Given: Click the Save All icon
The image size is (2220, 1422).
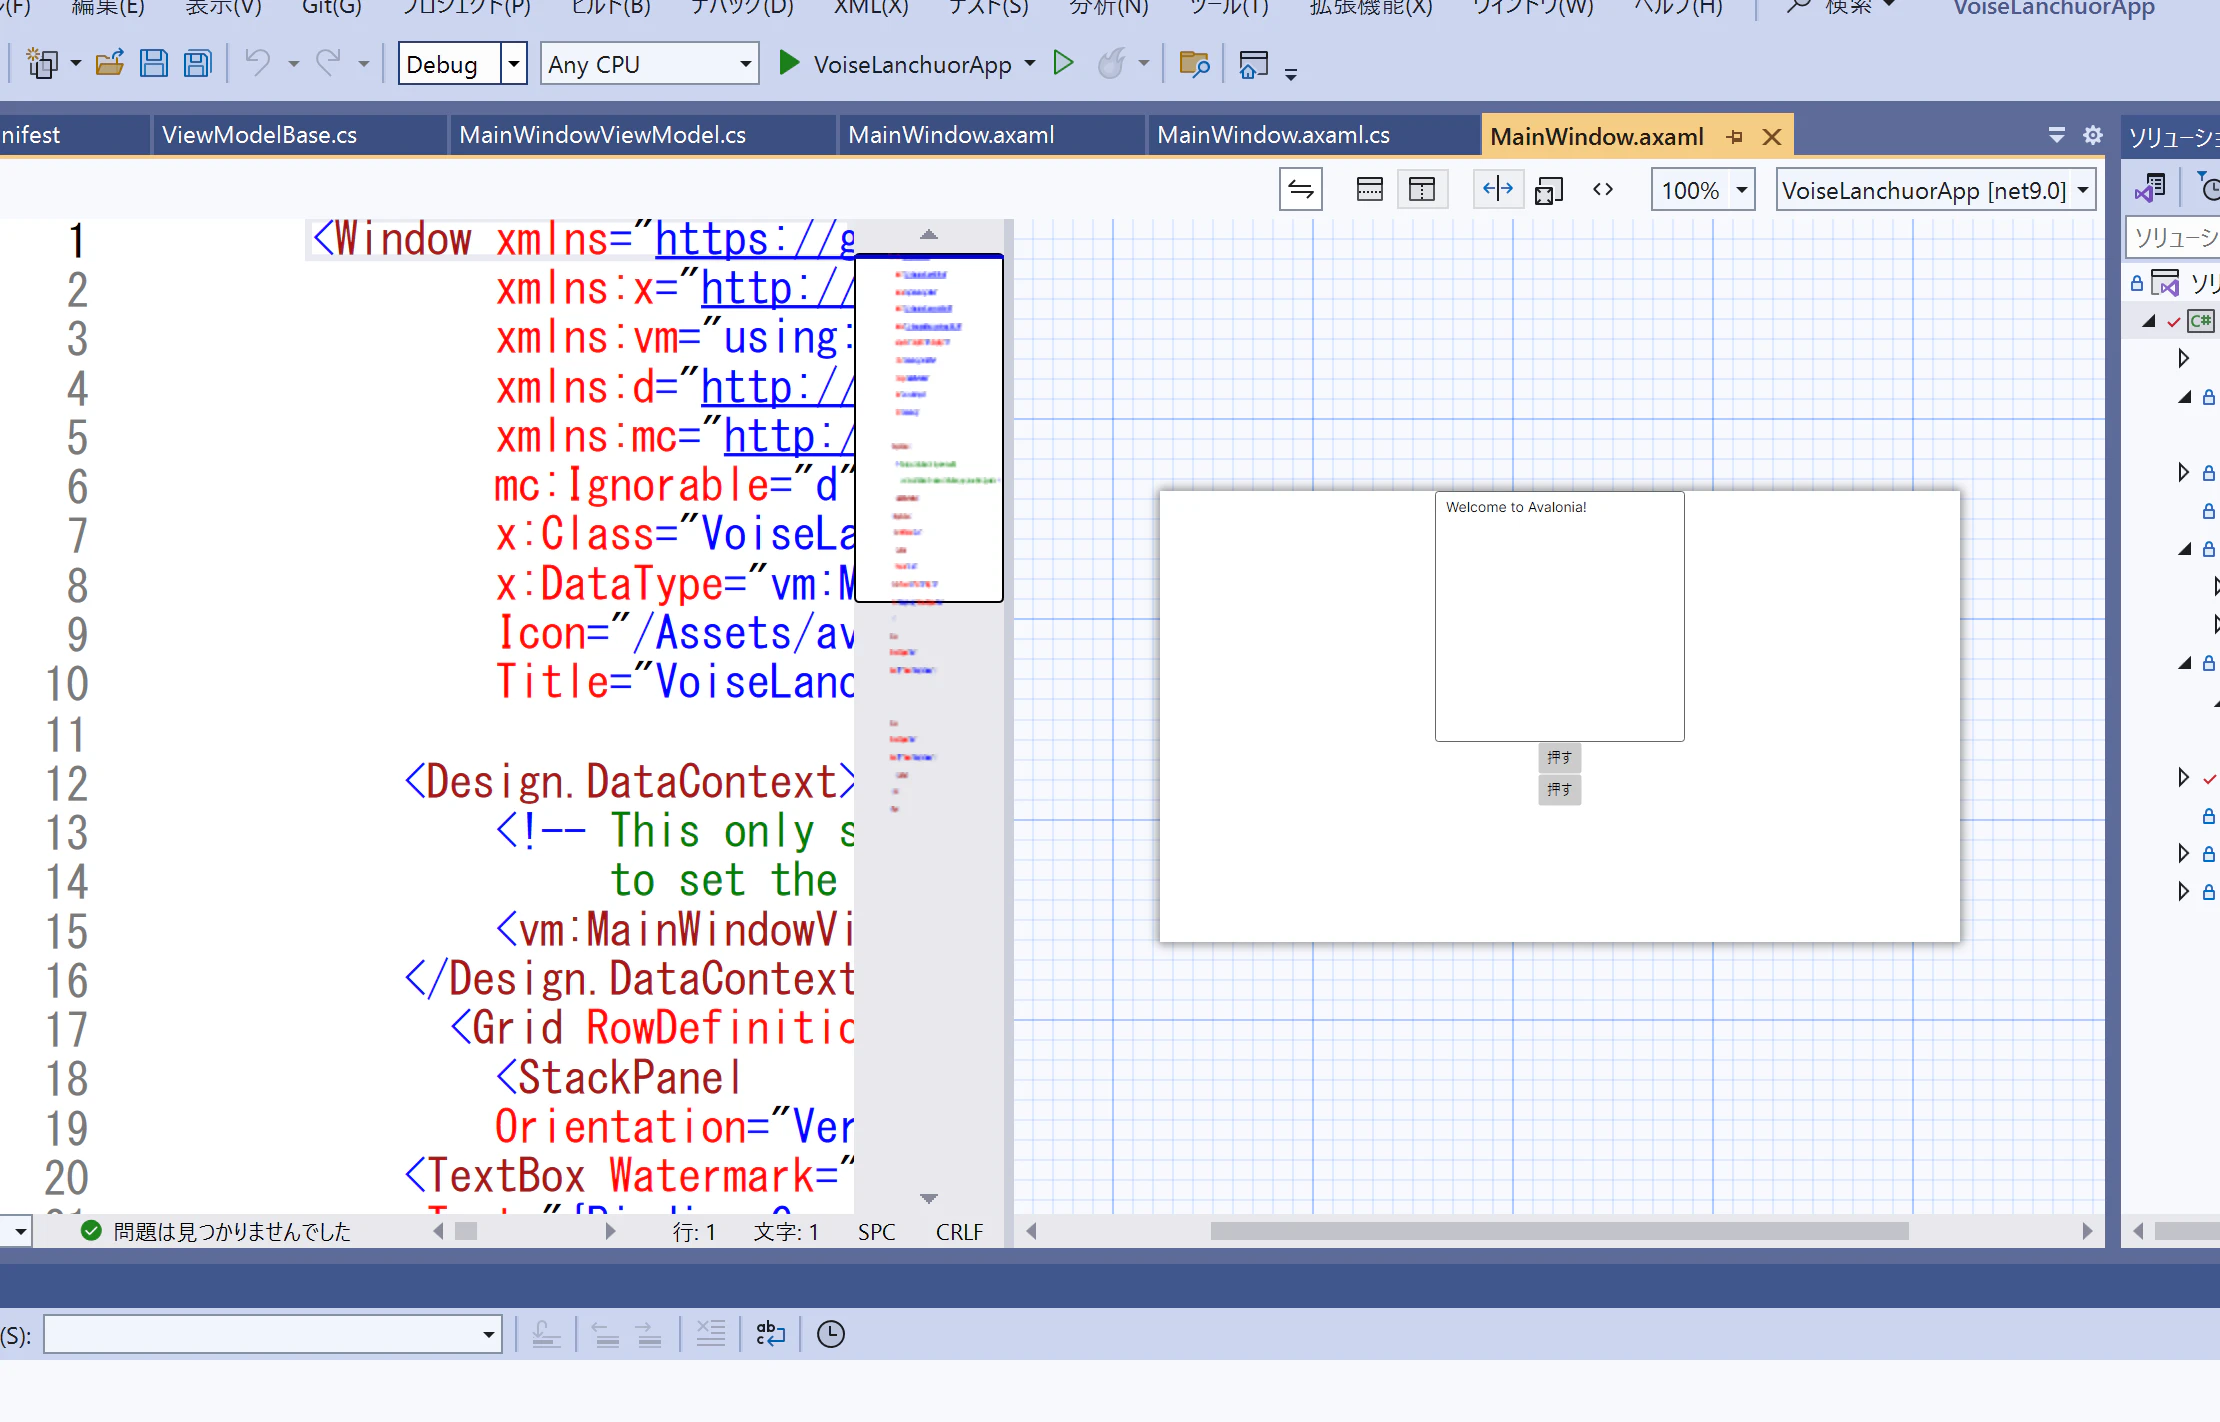Looking at the screenshot, I should [198, 65].
